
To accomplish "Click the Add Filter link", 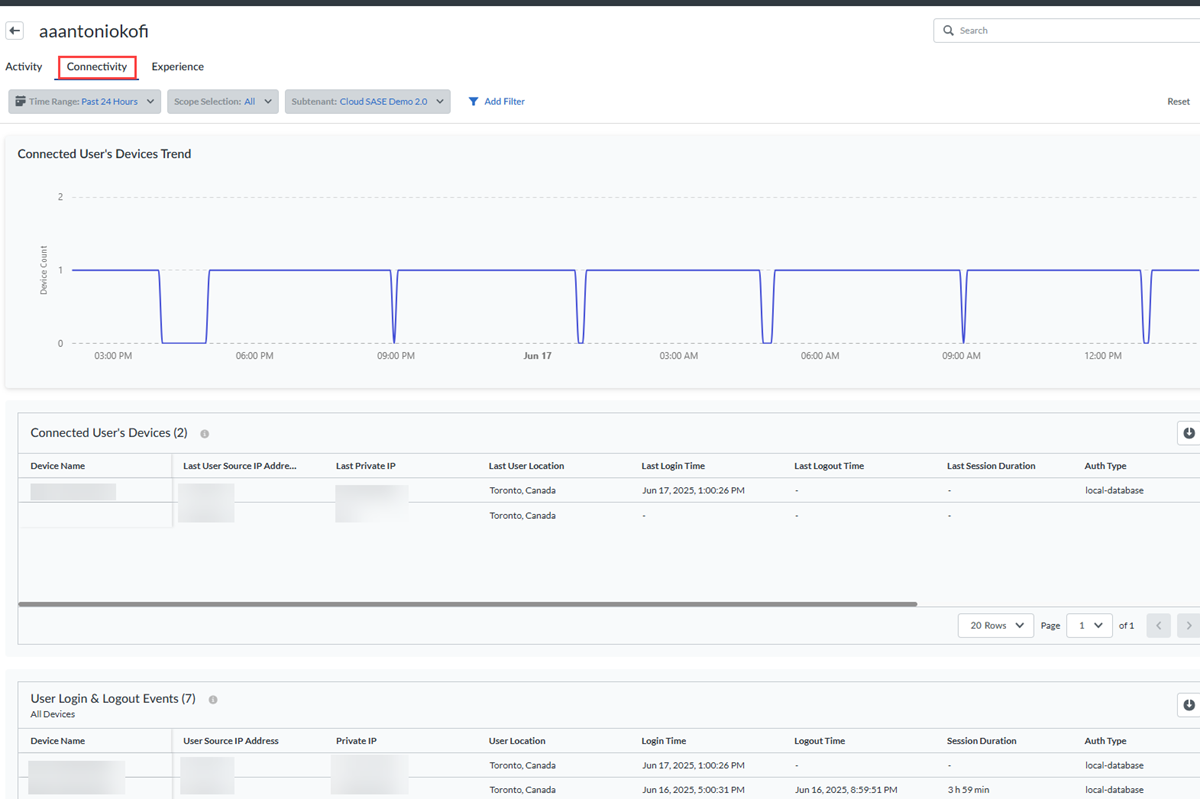I will [504, 102].
